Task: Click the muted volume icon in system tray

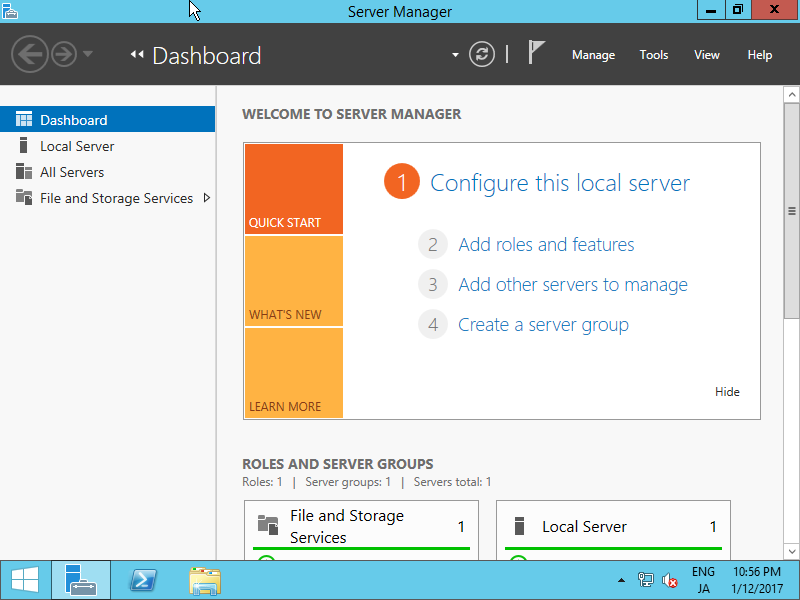Action: (669, 580)
